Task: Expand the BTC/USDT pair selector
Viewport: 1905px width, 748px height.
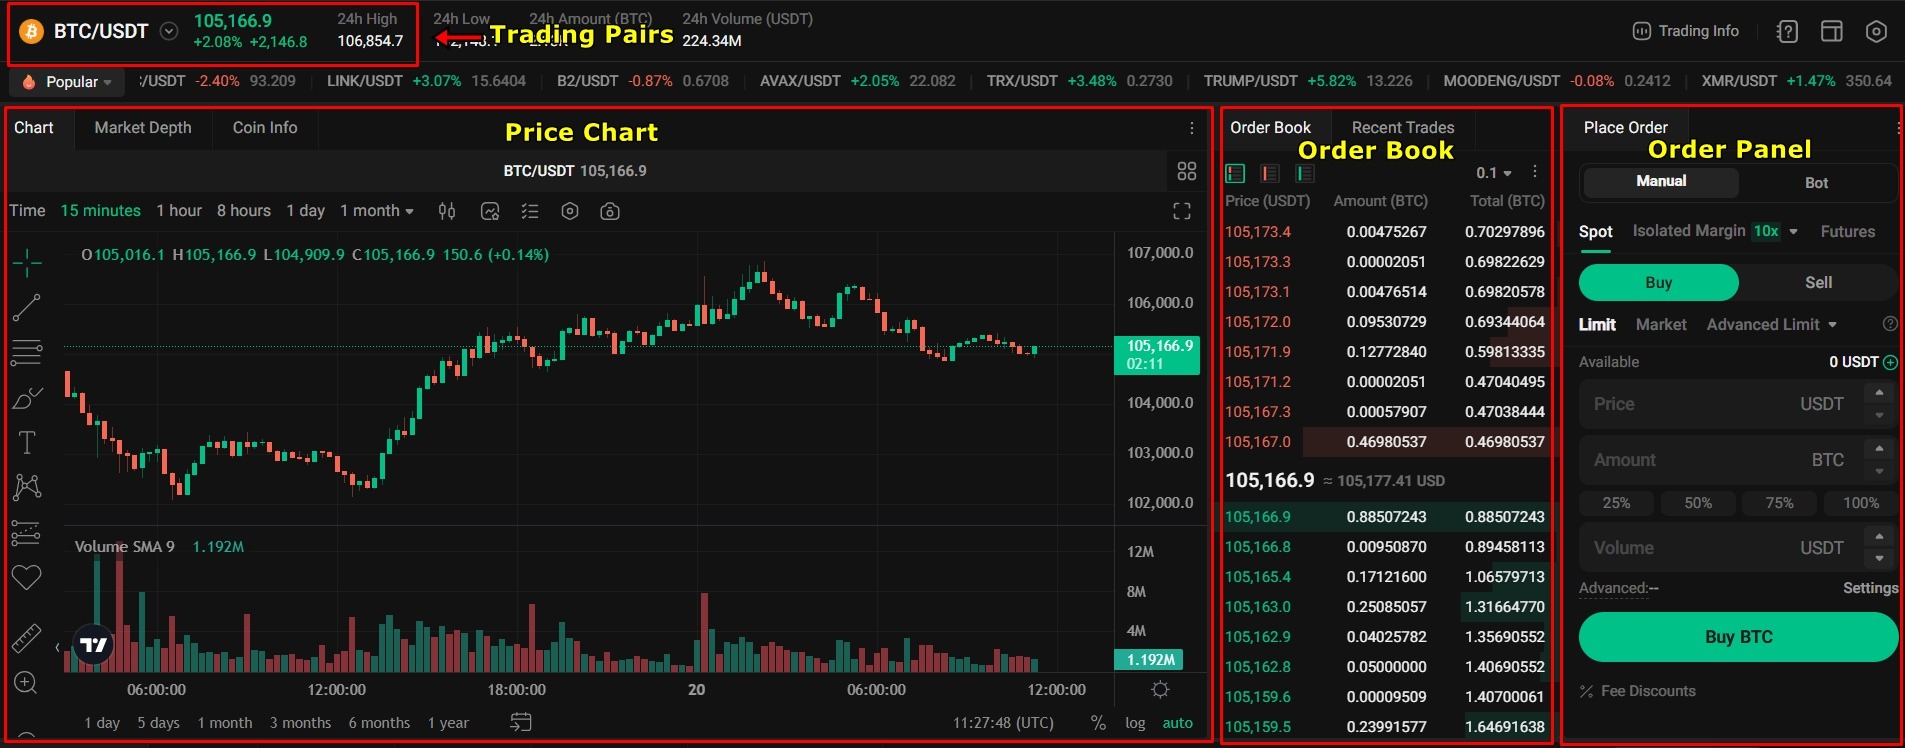Action: coord(170,31)
